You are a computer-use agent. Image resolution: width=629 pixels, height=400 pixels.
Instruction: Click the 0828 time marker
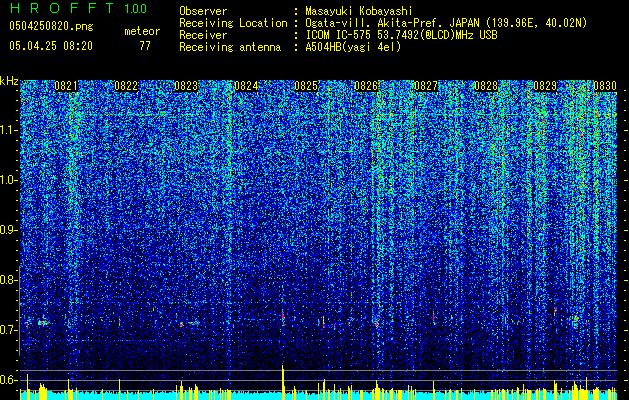486,86
